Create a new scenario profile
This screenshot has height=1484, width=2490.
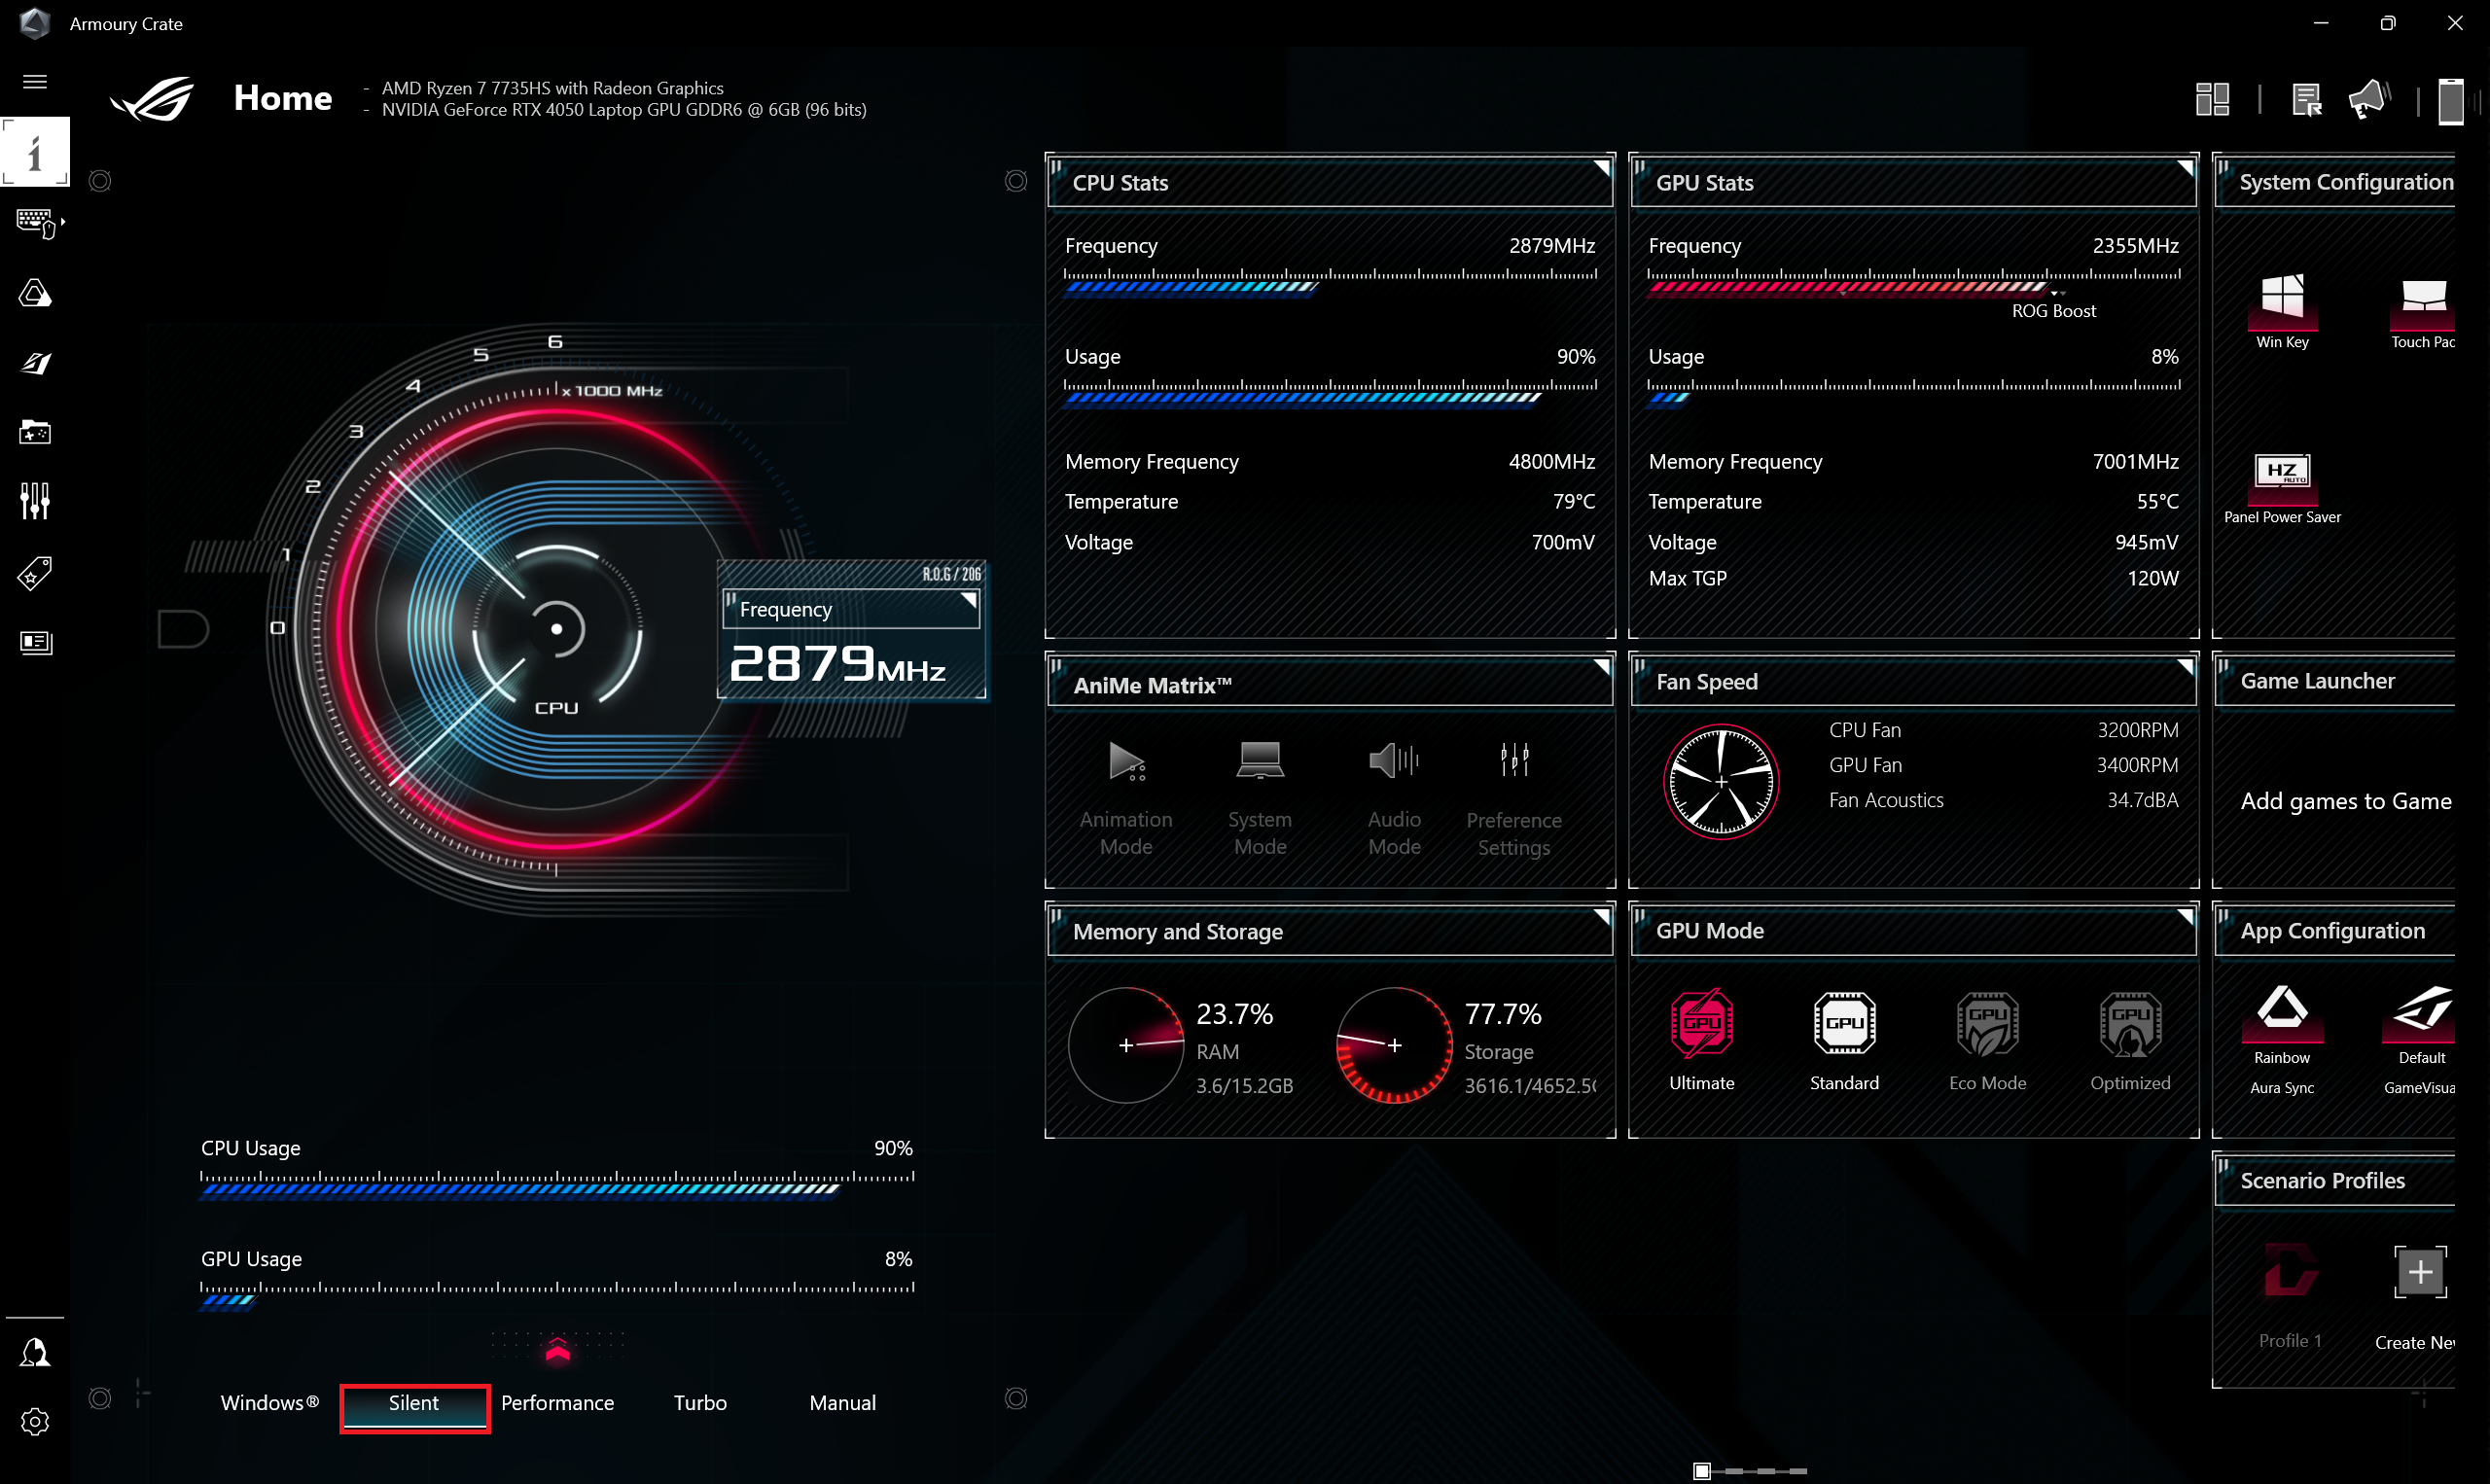2418,1298
